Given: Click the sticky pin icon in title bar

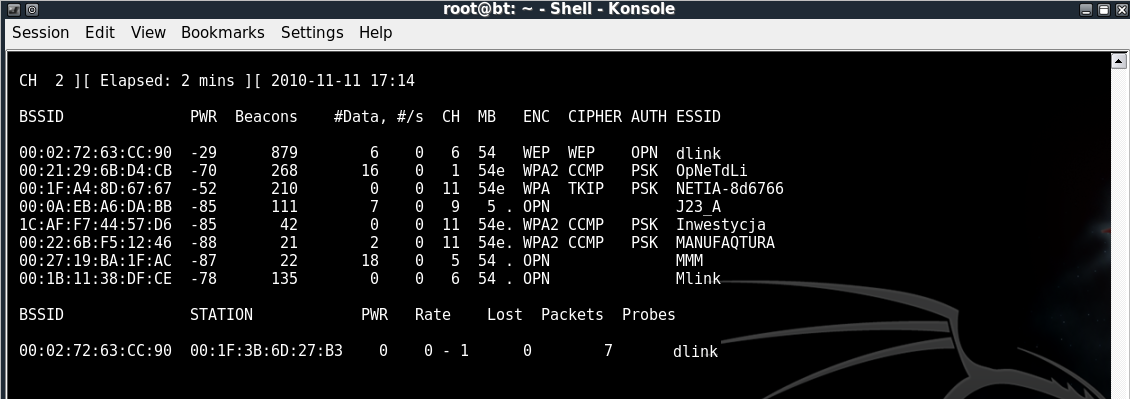Looking at the screenshot, I should click(31, 9).
